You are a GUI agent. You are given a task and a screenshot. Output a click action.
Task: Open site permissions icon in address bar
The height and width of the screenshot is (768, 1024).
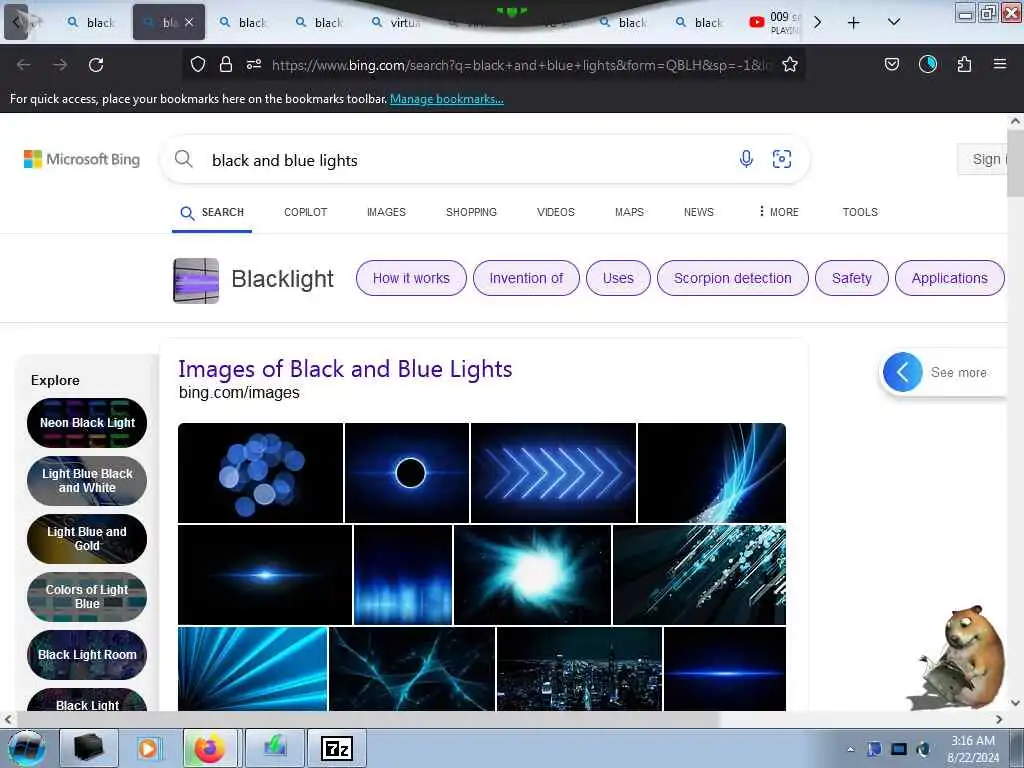[x=254, y=64]
